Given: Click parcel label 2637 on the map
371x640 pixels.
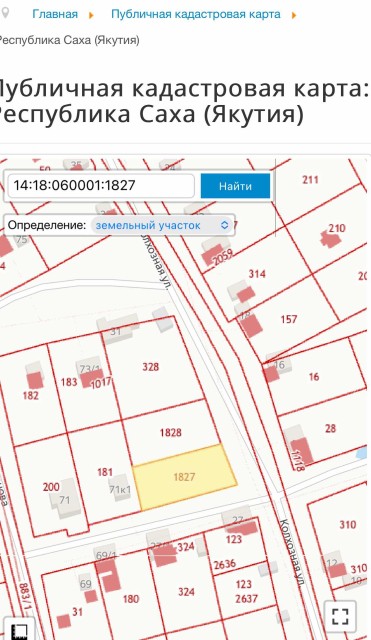Looking at the screenshot, I should coord(247,599).
